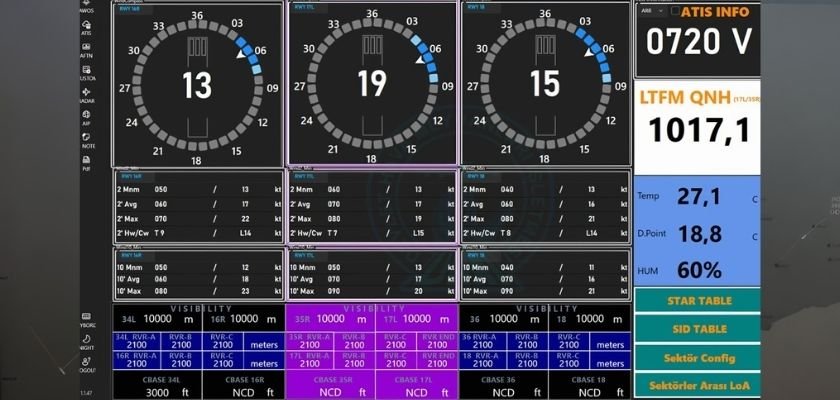
Task: Switch to NIGHT mode icon
Action: pos(88,342)
